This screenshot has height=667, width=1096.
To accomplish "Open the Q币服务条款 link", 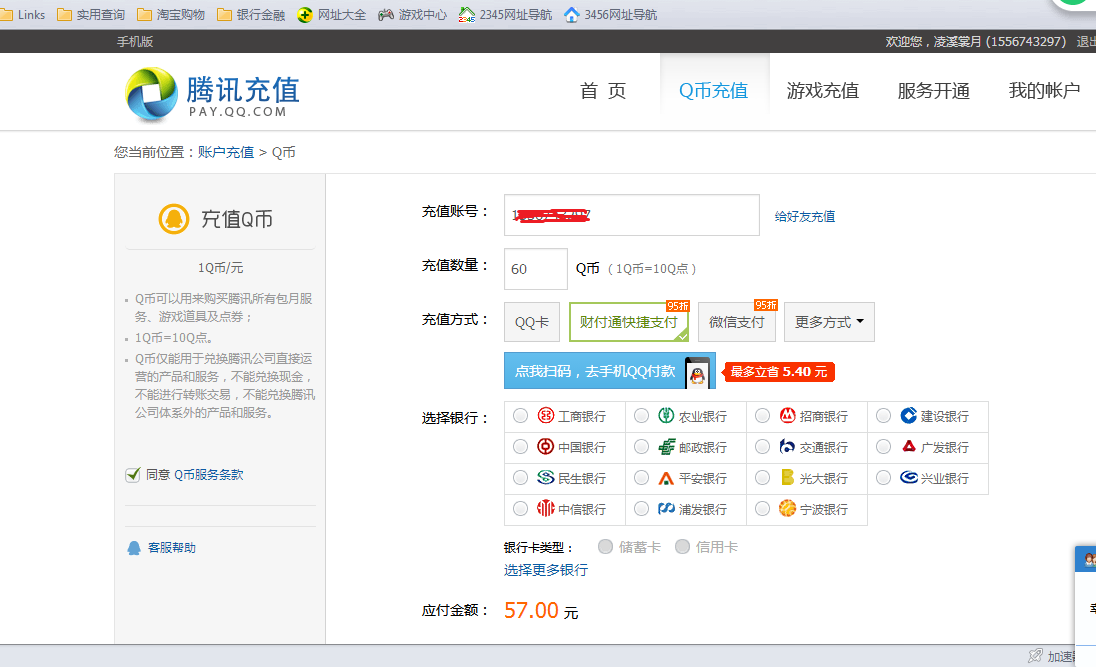I will pos(208,475).
